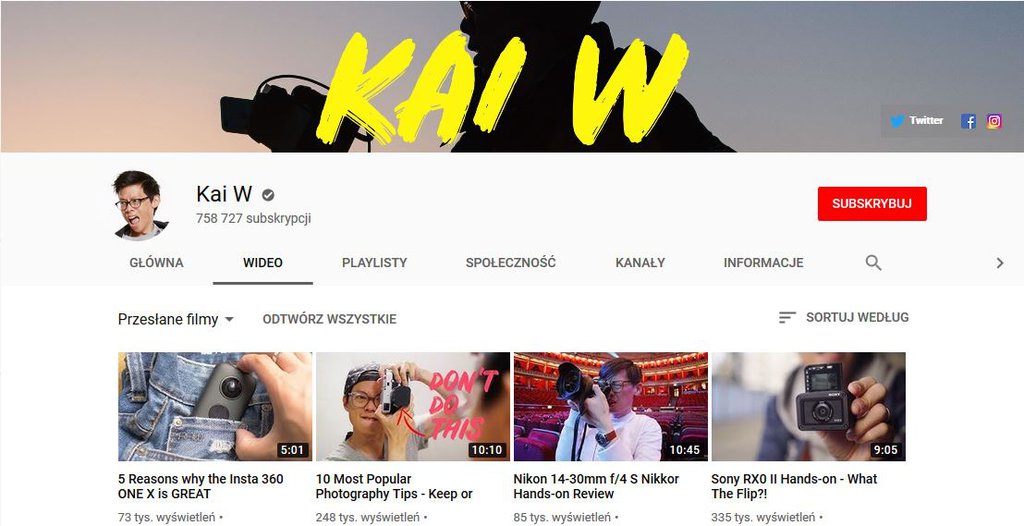
Task: Select the PLAYLISTY tab
Action: 374,263
